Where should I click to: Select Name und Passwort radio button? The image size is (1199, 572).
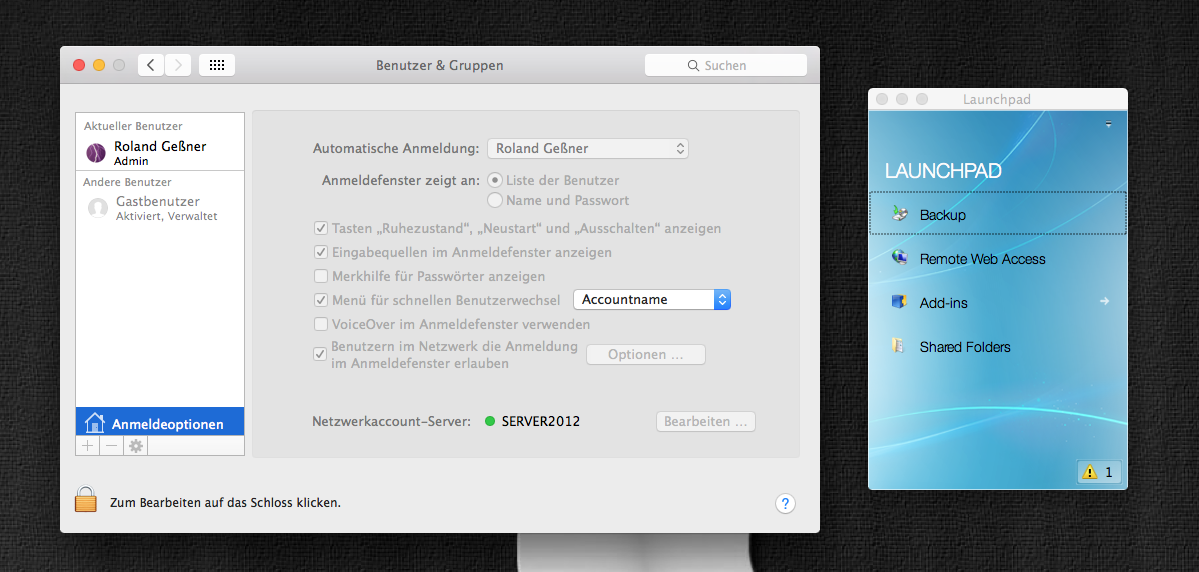coord(495,200)
